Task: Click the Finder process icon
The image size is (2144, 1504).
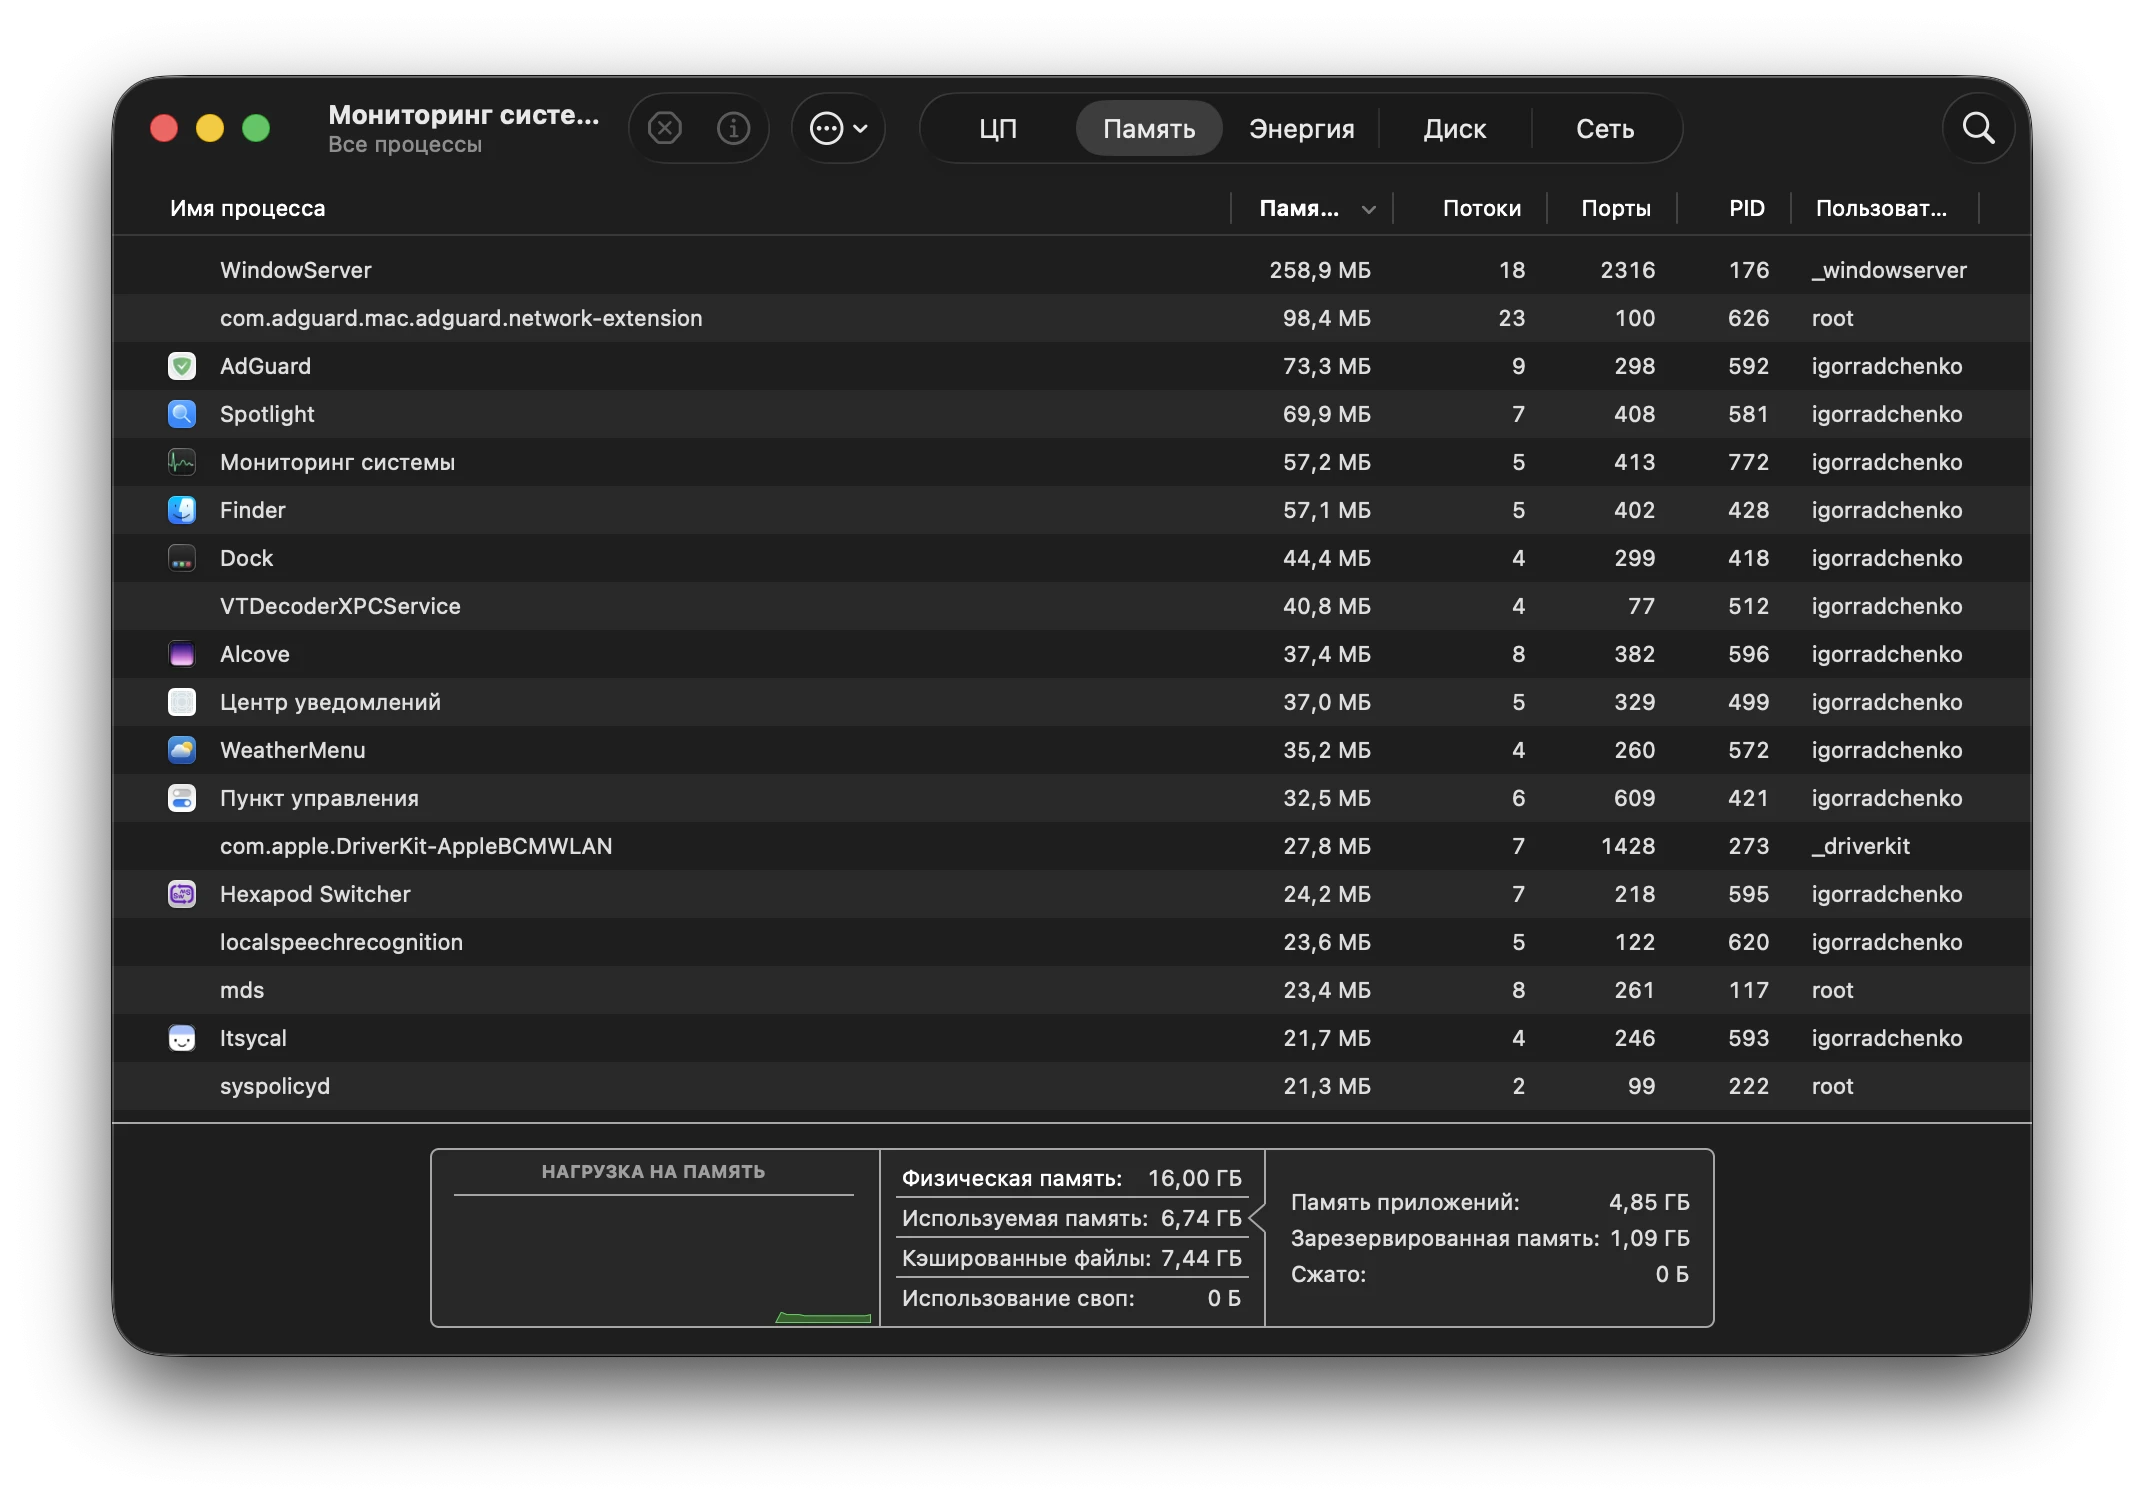Action: point(182,510)
